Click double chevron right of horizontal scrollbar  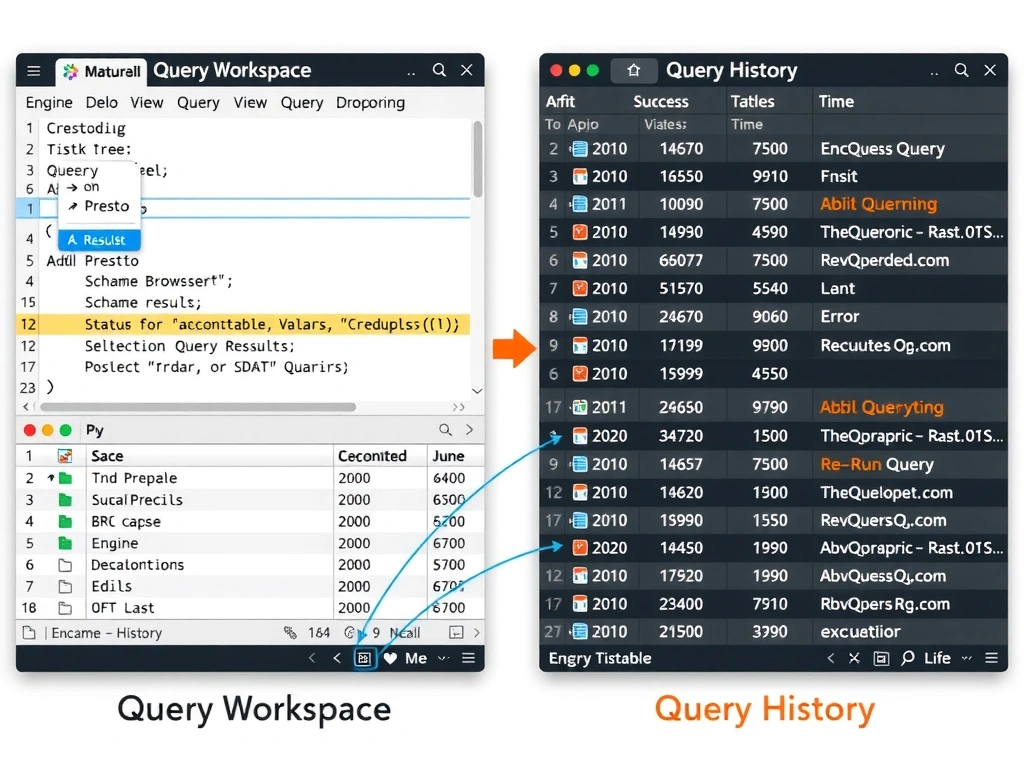tap(459, 407)
